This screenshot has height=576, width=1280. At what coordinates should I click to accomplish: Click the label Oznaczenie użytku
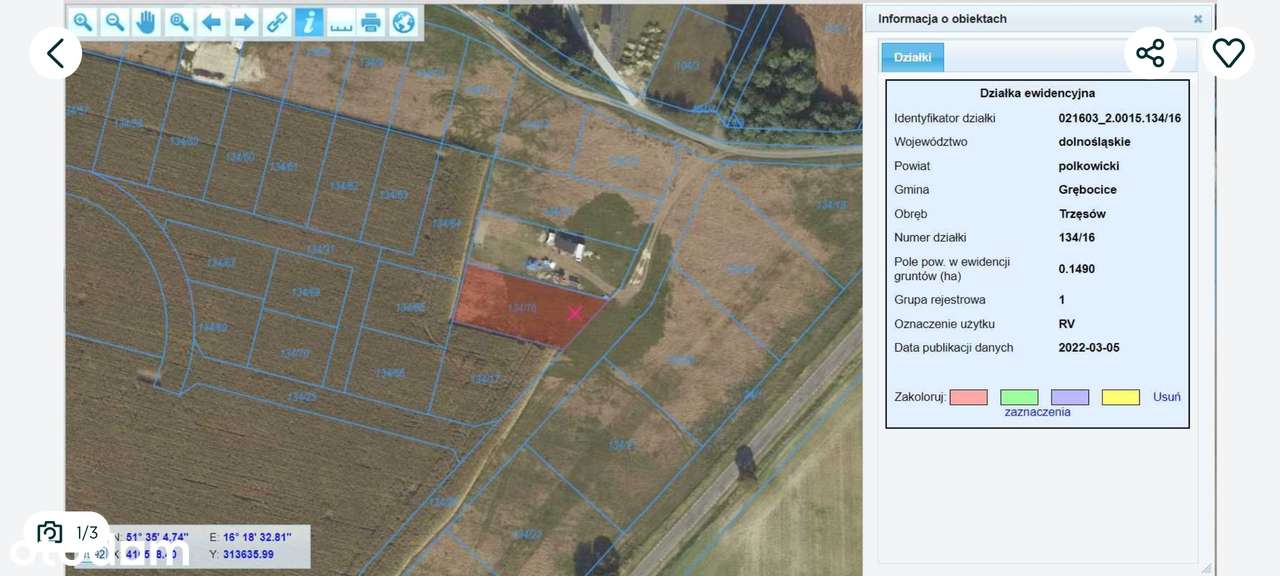point(944,324)
